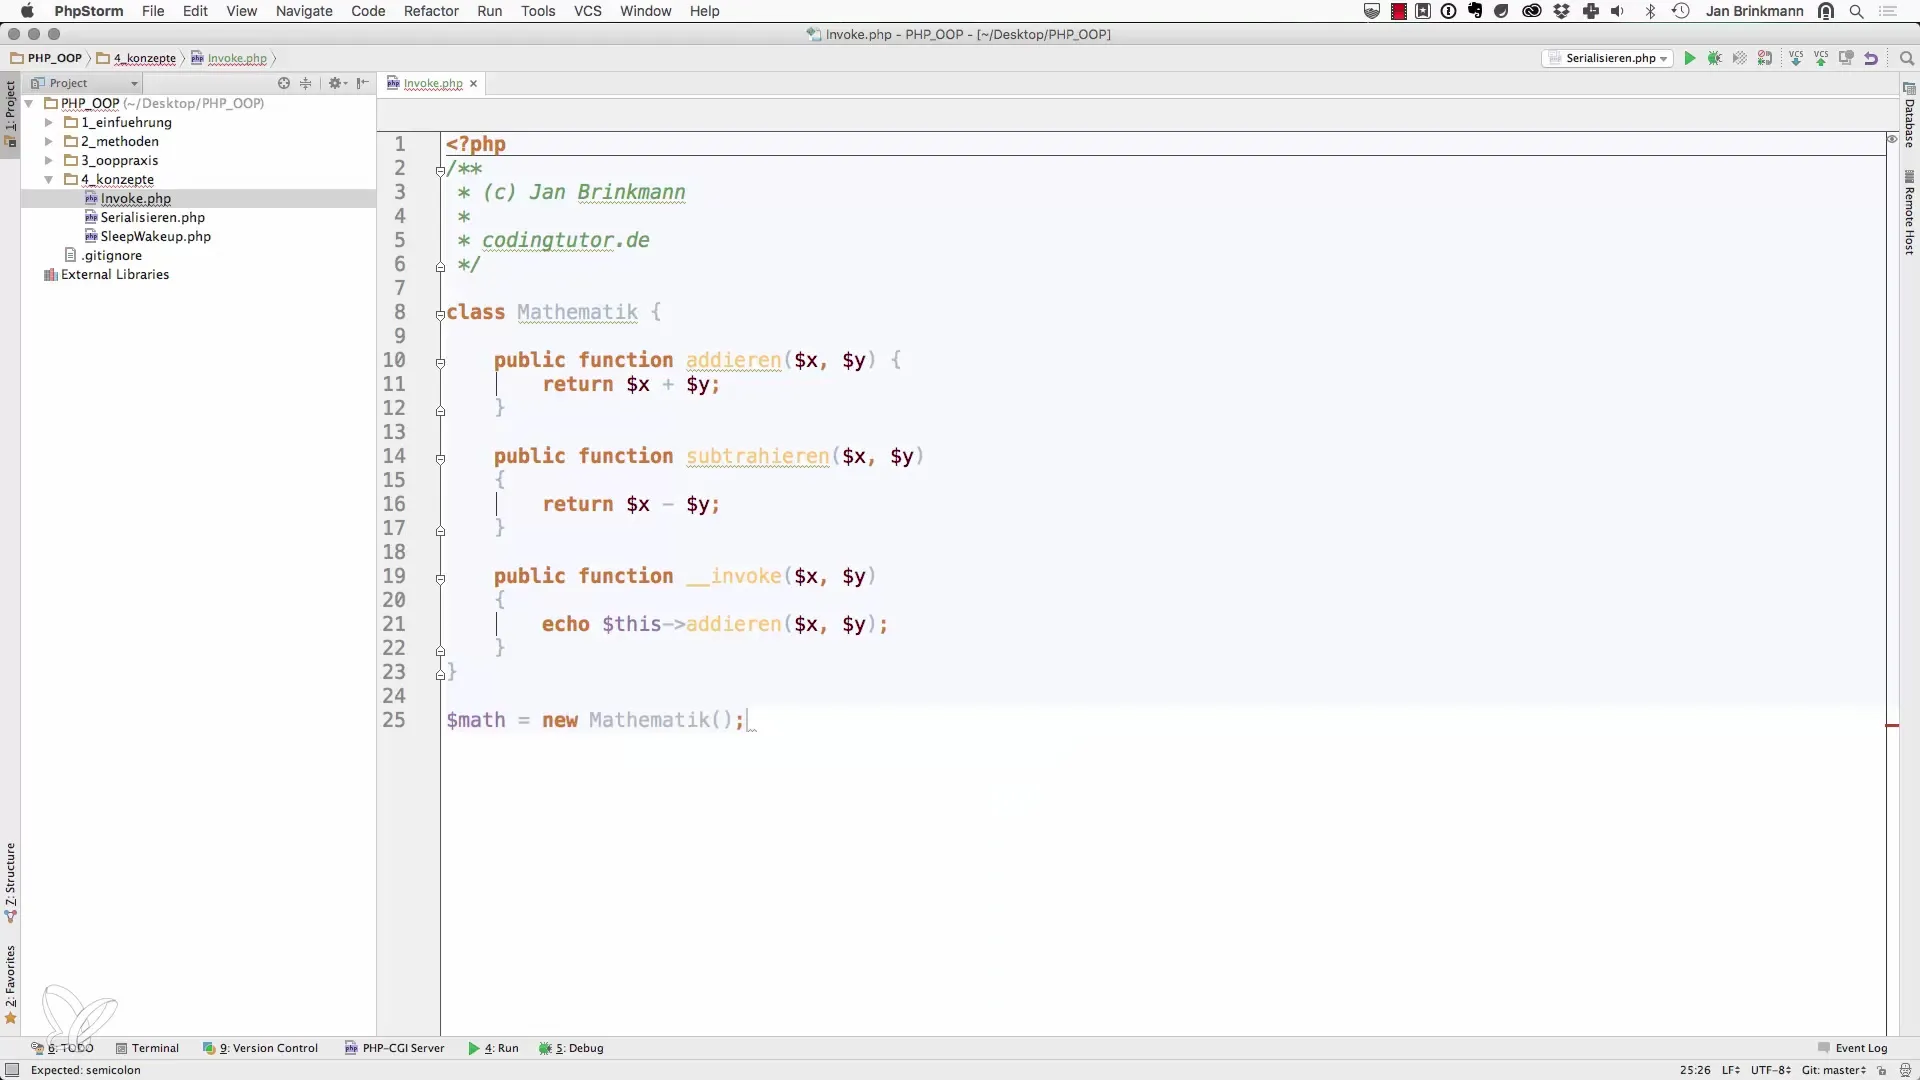The width and height of the screenshot is (1920, 1080).
Task: Toggle the 1: Project side tab
Action: coord(10,113)
